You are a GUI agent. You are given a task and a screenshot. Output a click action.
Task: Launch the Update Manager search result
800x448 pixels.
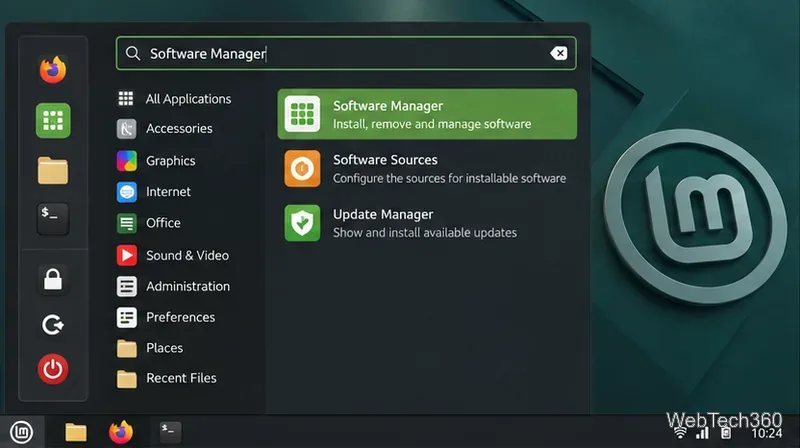(x=427, y=223)
